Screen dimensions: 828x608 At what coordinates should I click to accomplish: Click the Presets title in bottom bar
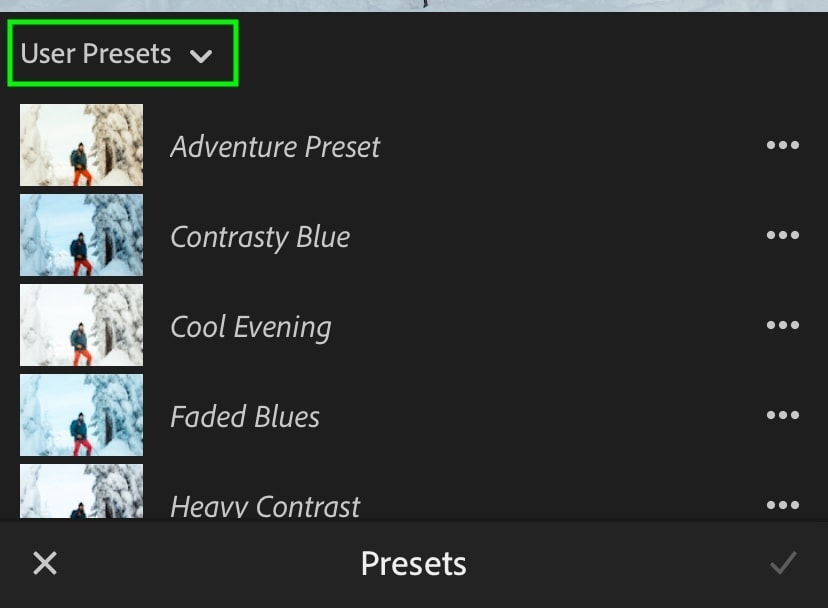413,563
